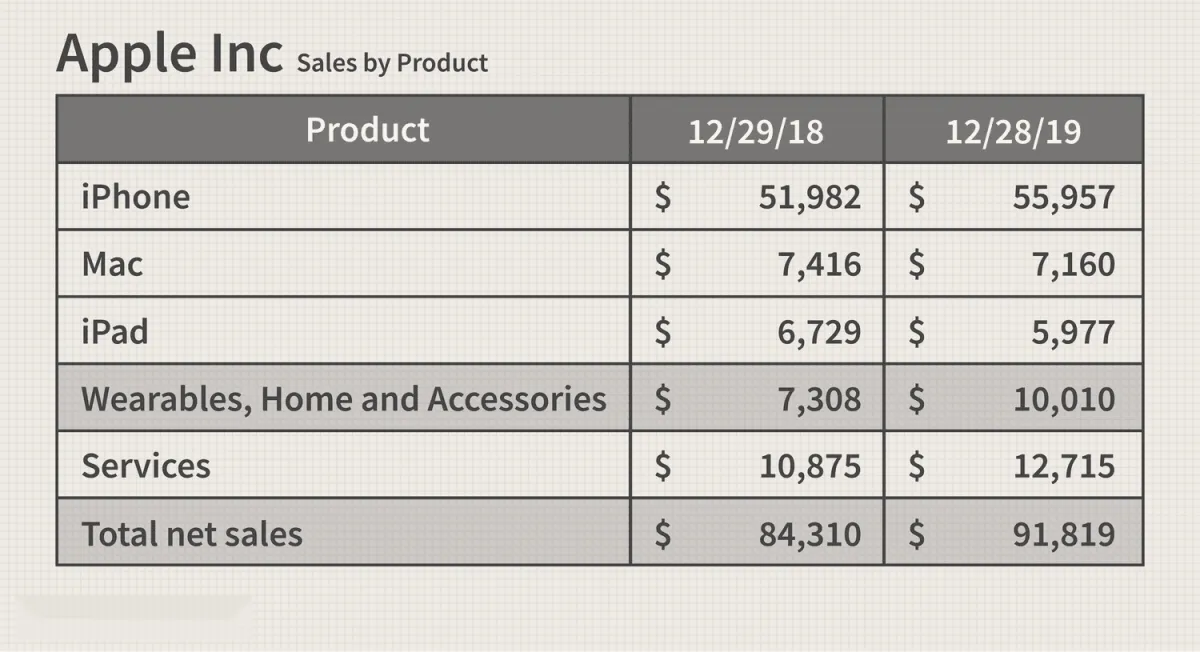This screenshot has height=652, width=1200.
Task: Select iPad 2019 value 5,977
Action: [1073, 332]
